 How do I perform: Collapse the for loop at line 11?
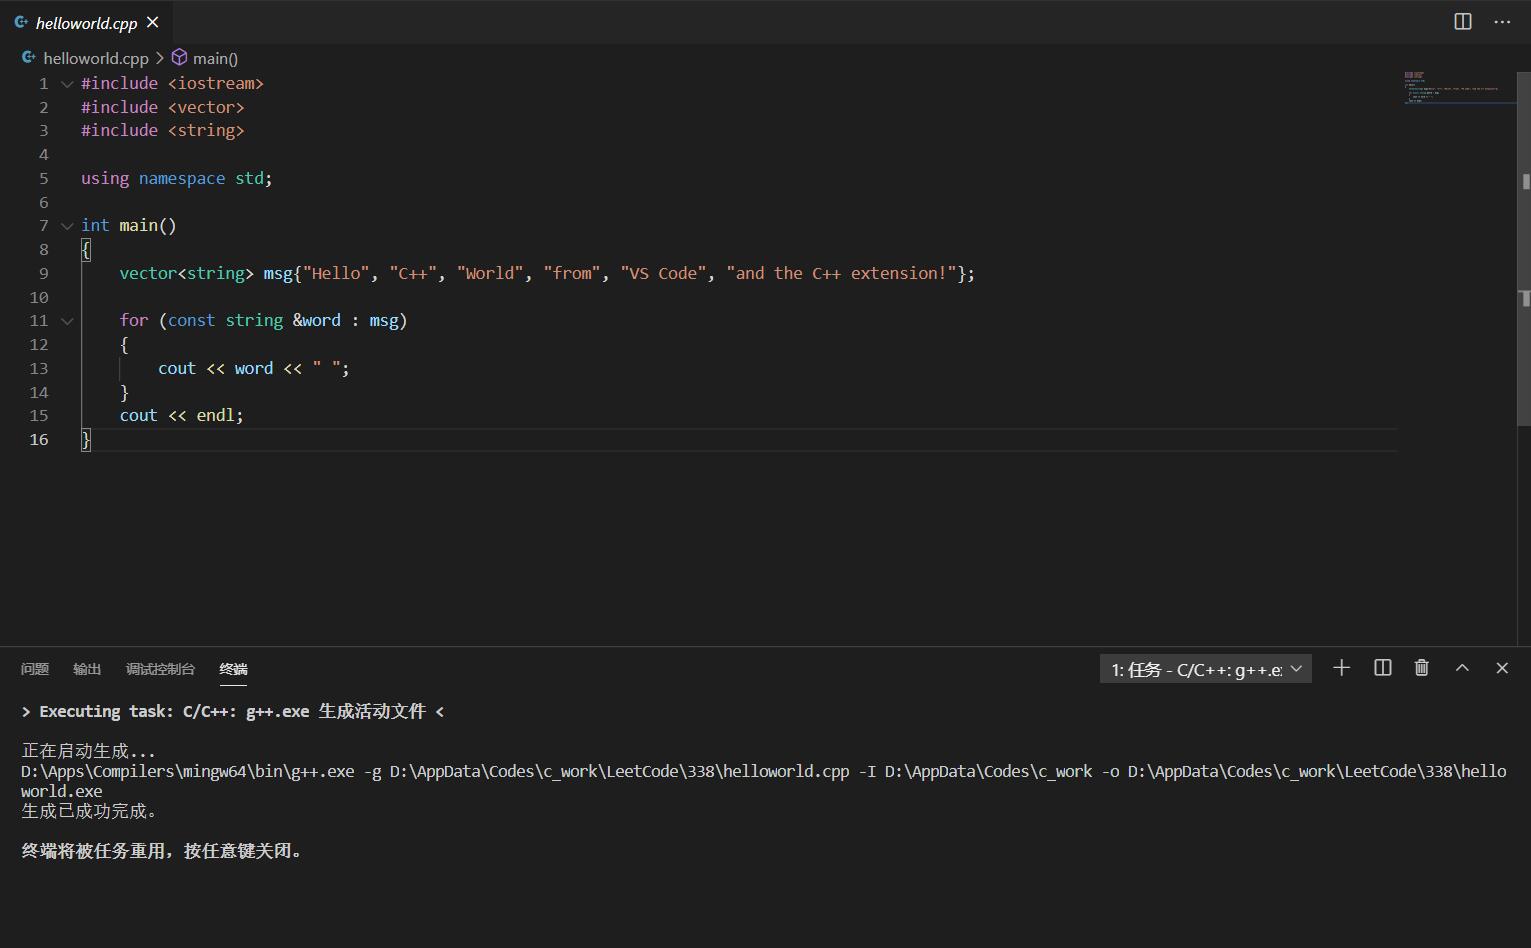pos(67,321)
